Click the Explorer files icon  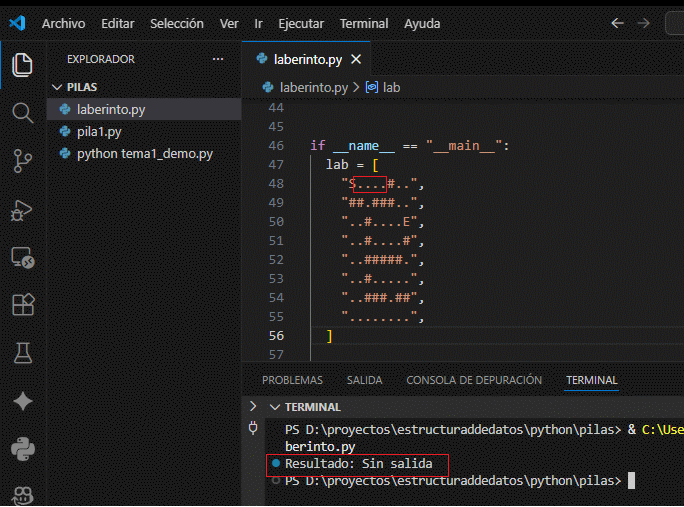(x=22, y=65)
